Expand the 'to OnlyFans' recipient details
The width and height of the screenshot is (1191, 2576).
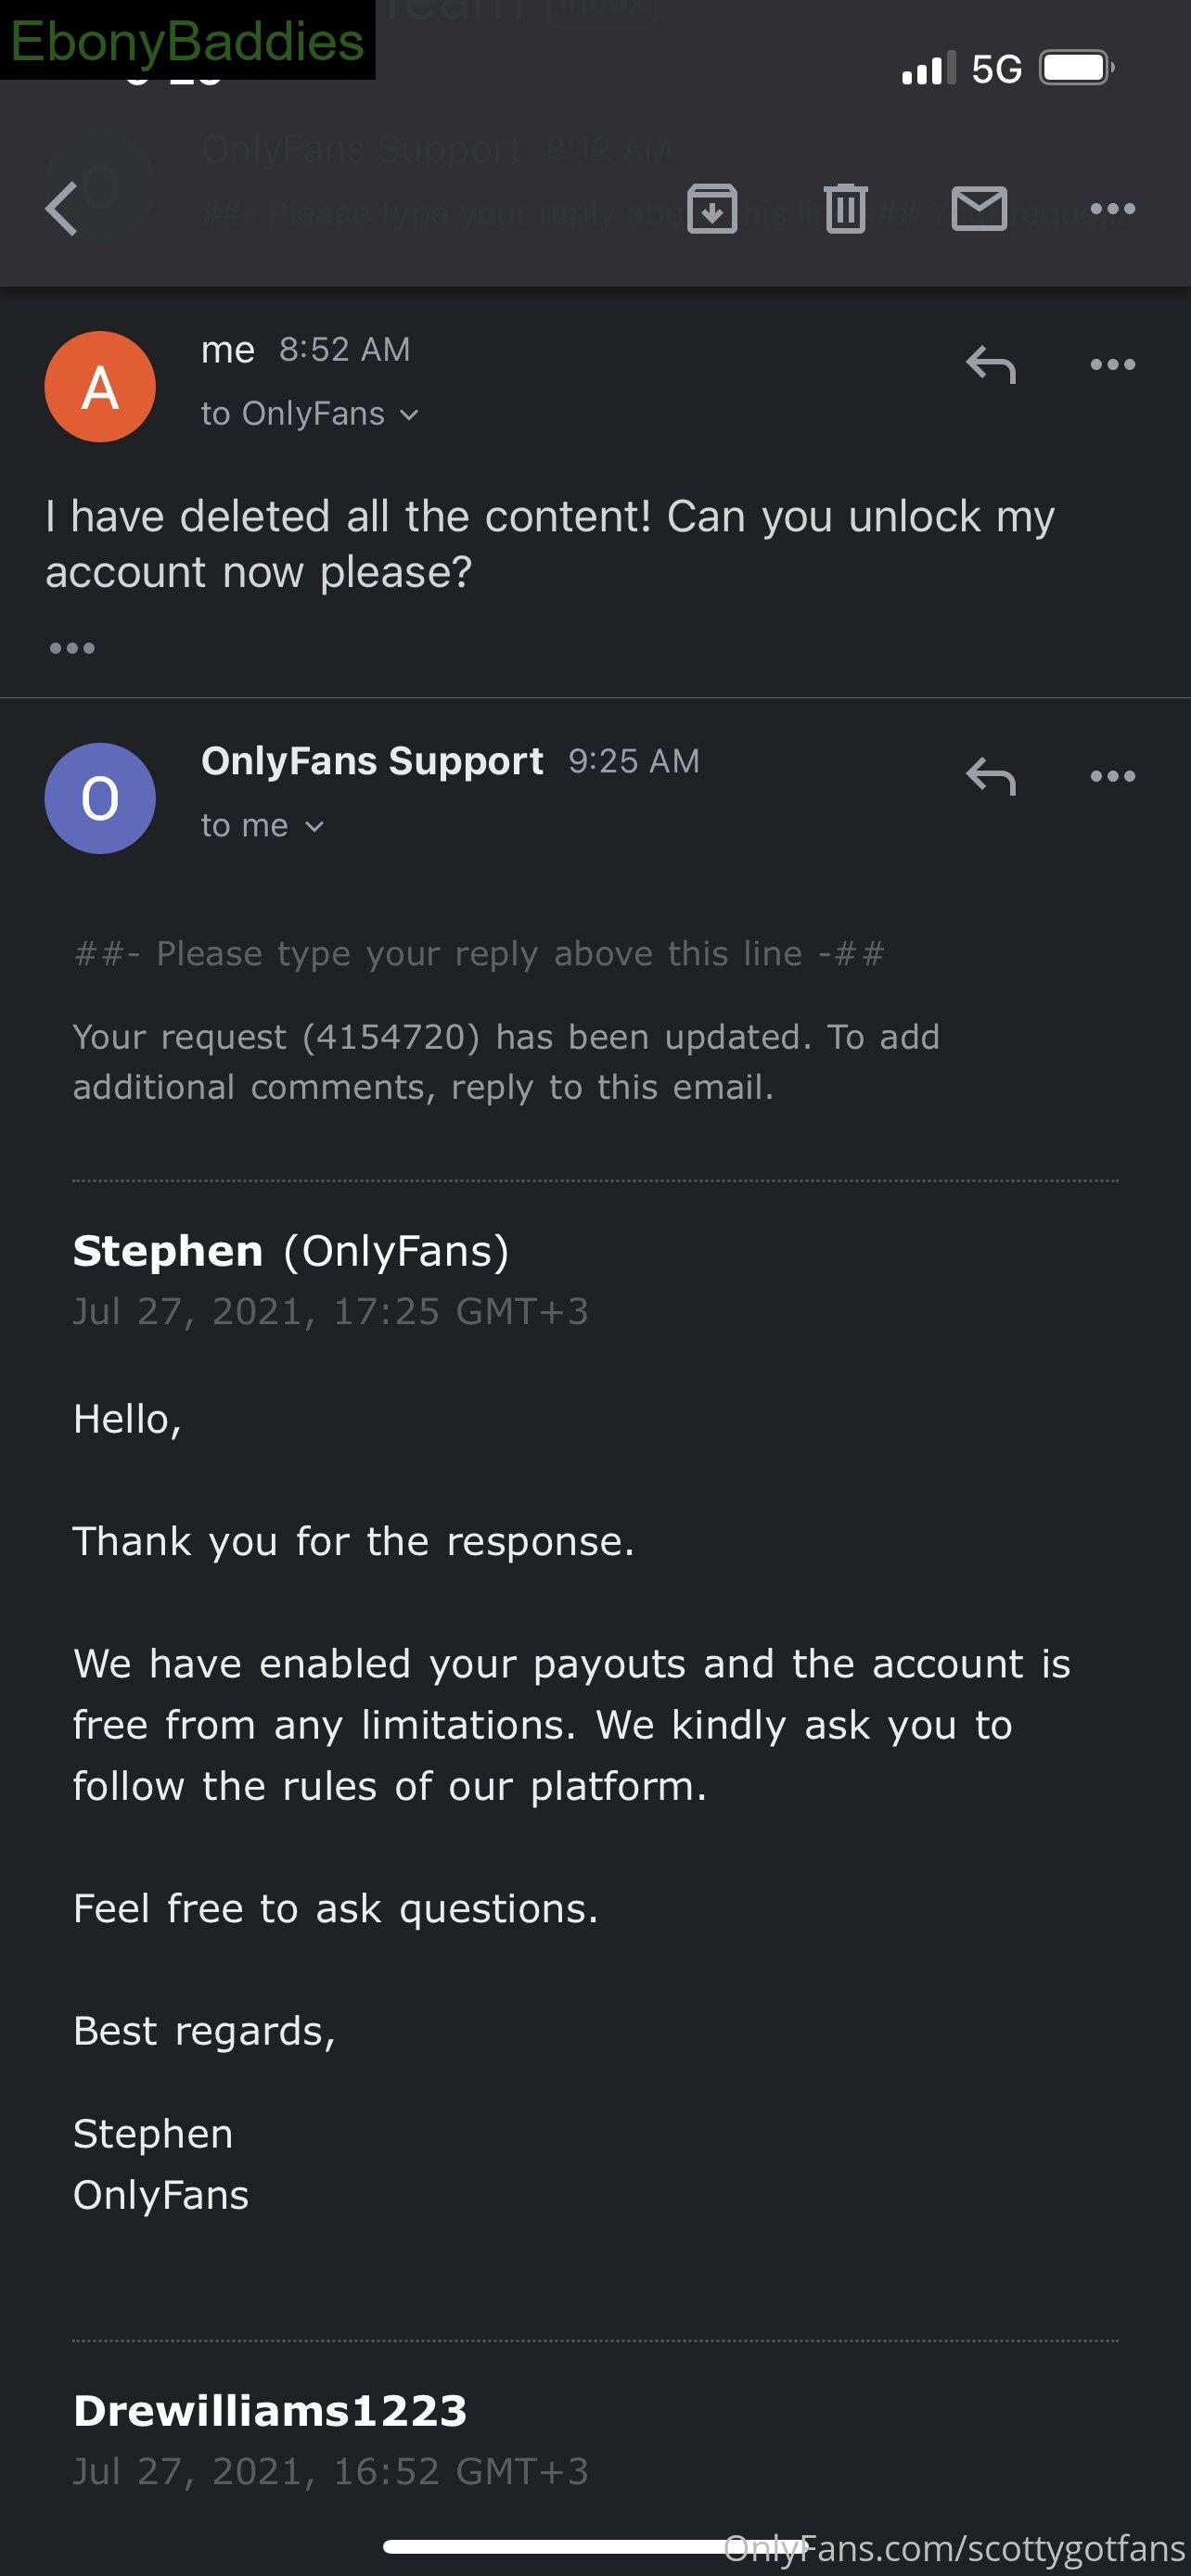click(310, 414)
